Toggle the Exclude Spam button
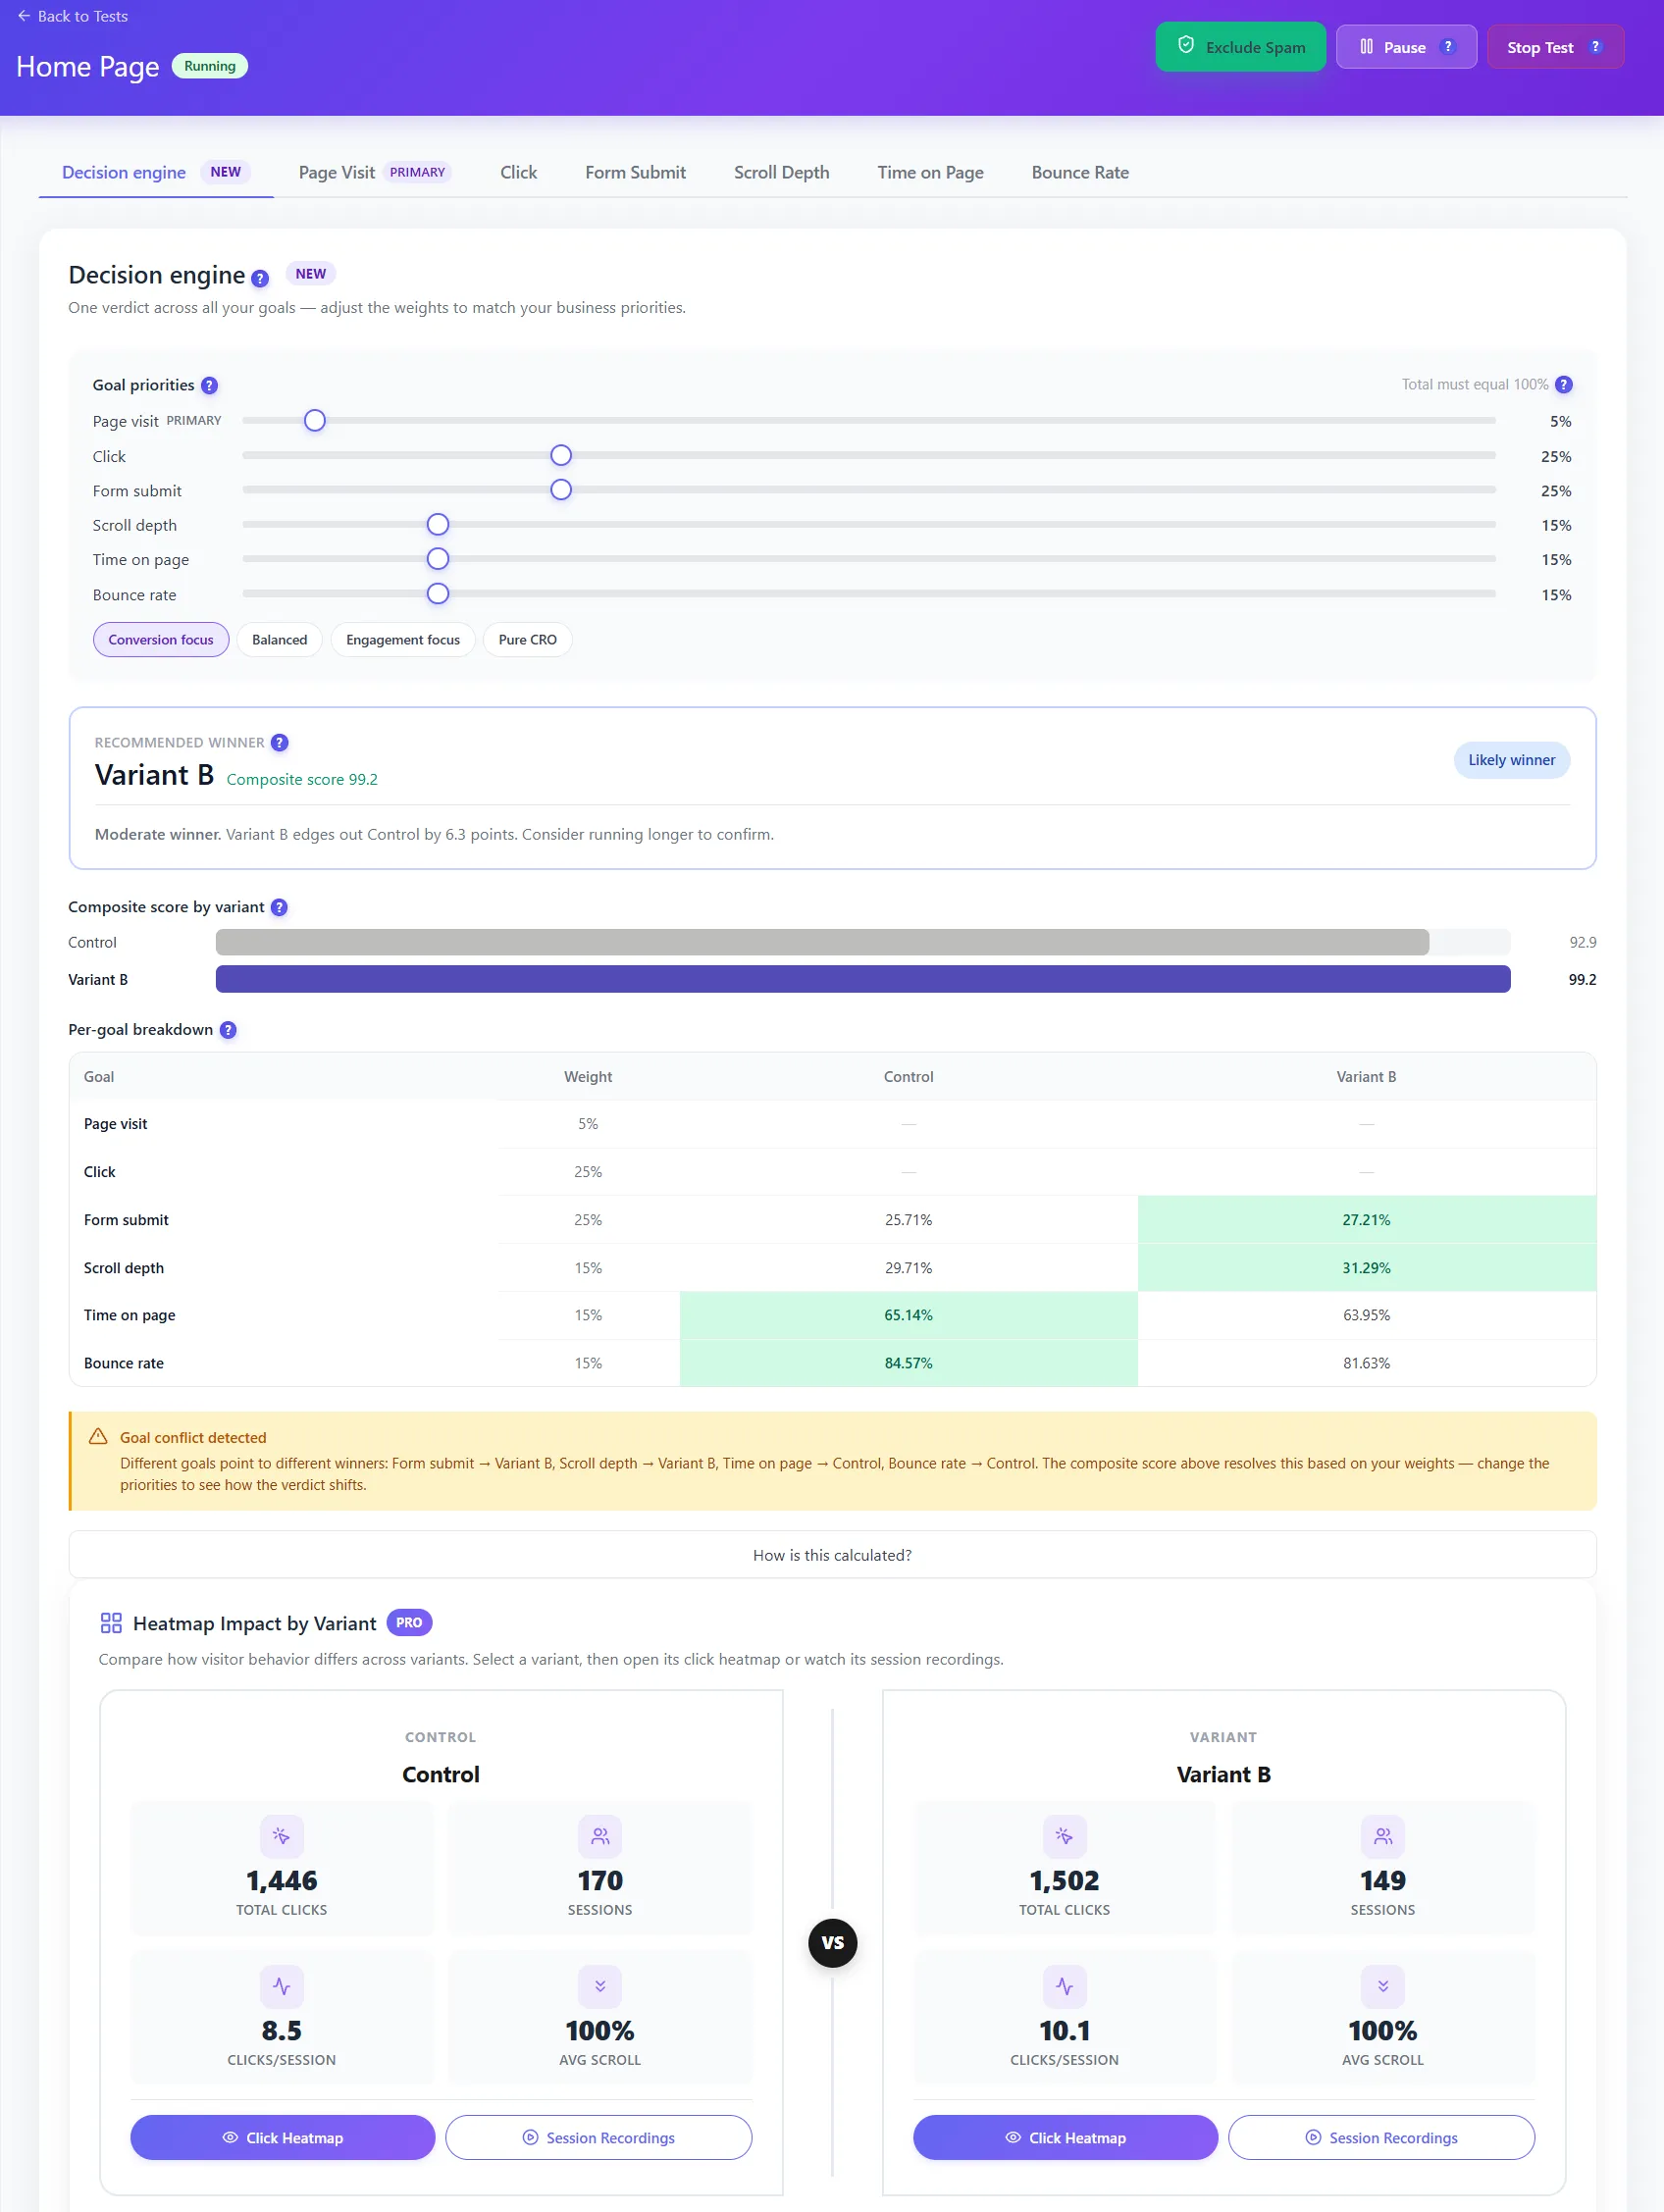The width and height of the screenshot is (1664, 2212). pyautogui.click(x=1241, y=47)
